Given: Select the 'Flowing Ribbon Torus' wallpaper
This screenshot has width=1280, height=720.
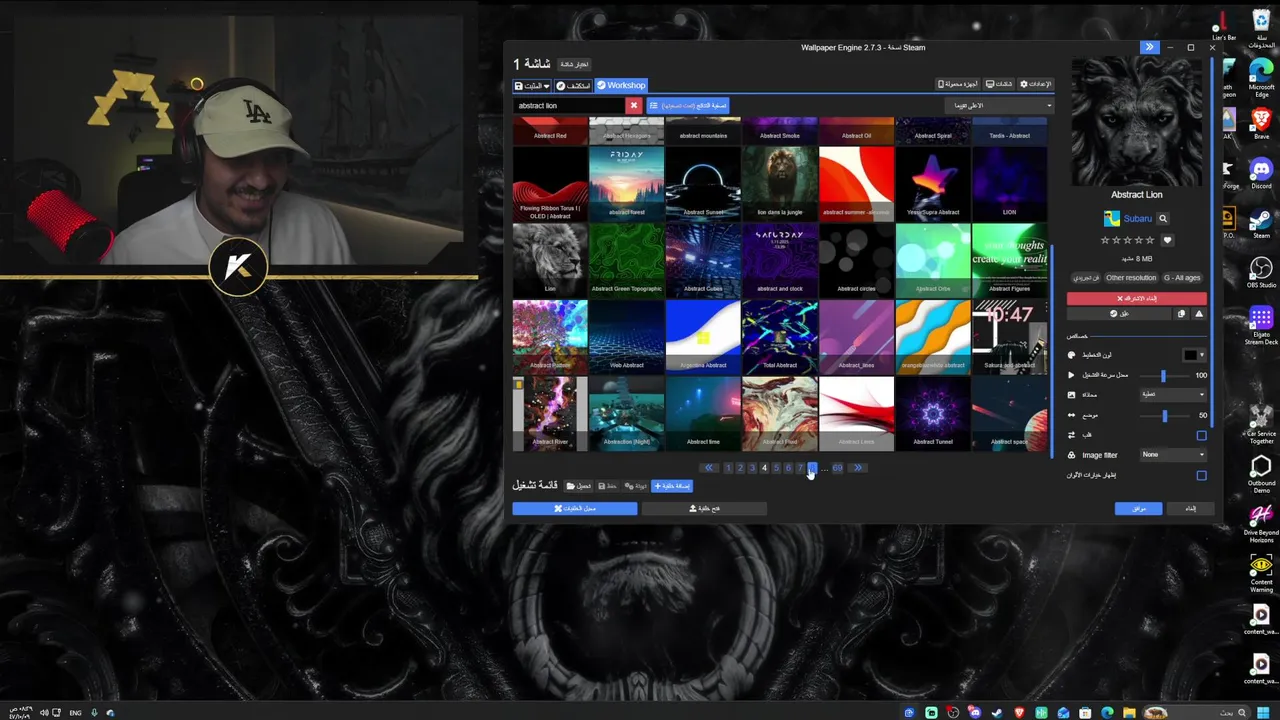Looking at the screenshot, I should [x=550, y=183].
